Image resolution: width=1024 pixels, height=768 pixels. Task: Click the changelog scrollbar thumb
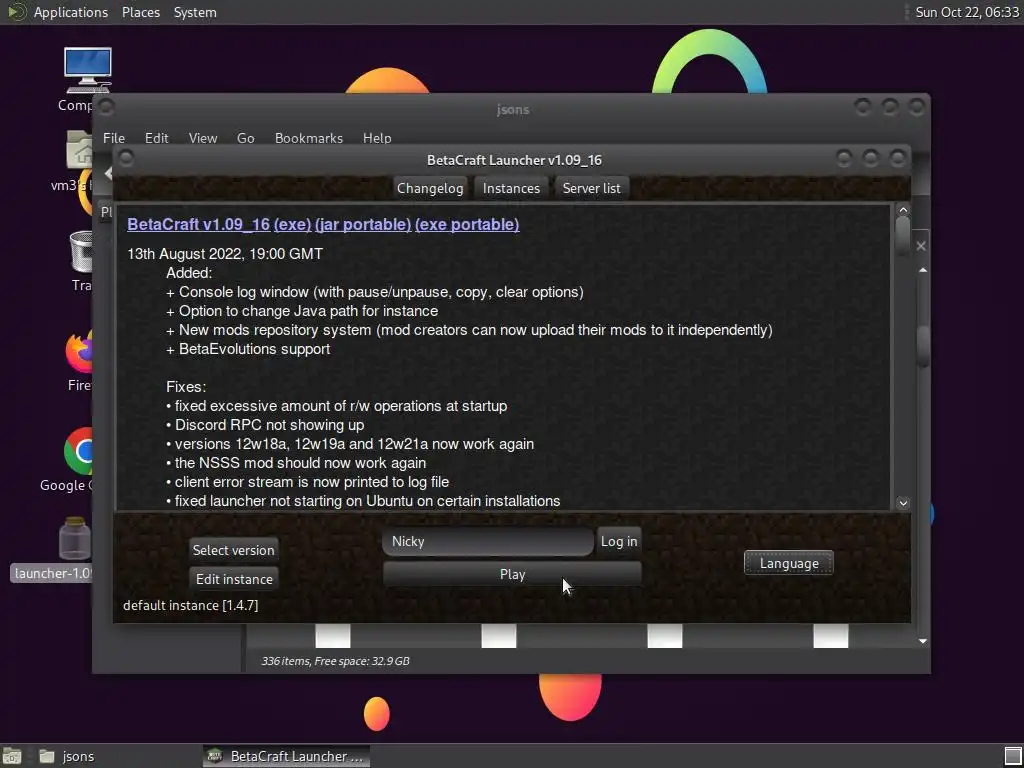(x=903, y=235)
